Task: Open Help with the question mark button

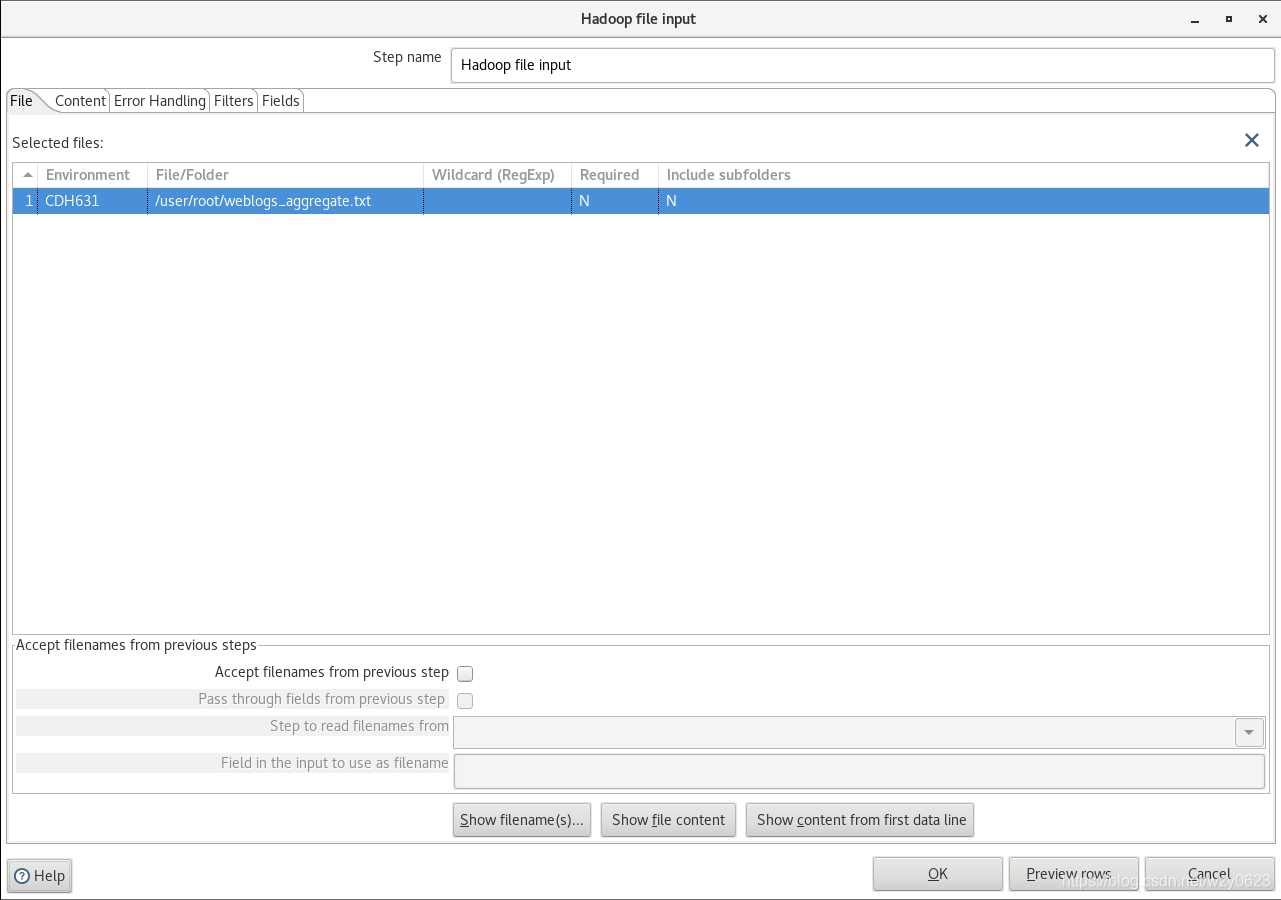Action: tap(40, 876)
